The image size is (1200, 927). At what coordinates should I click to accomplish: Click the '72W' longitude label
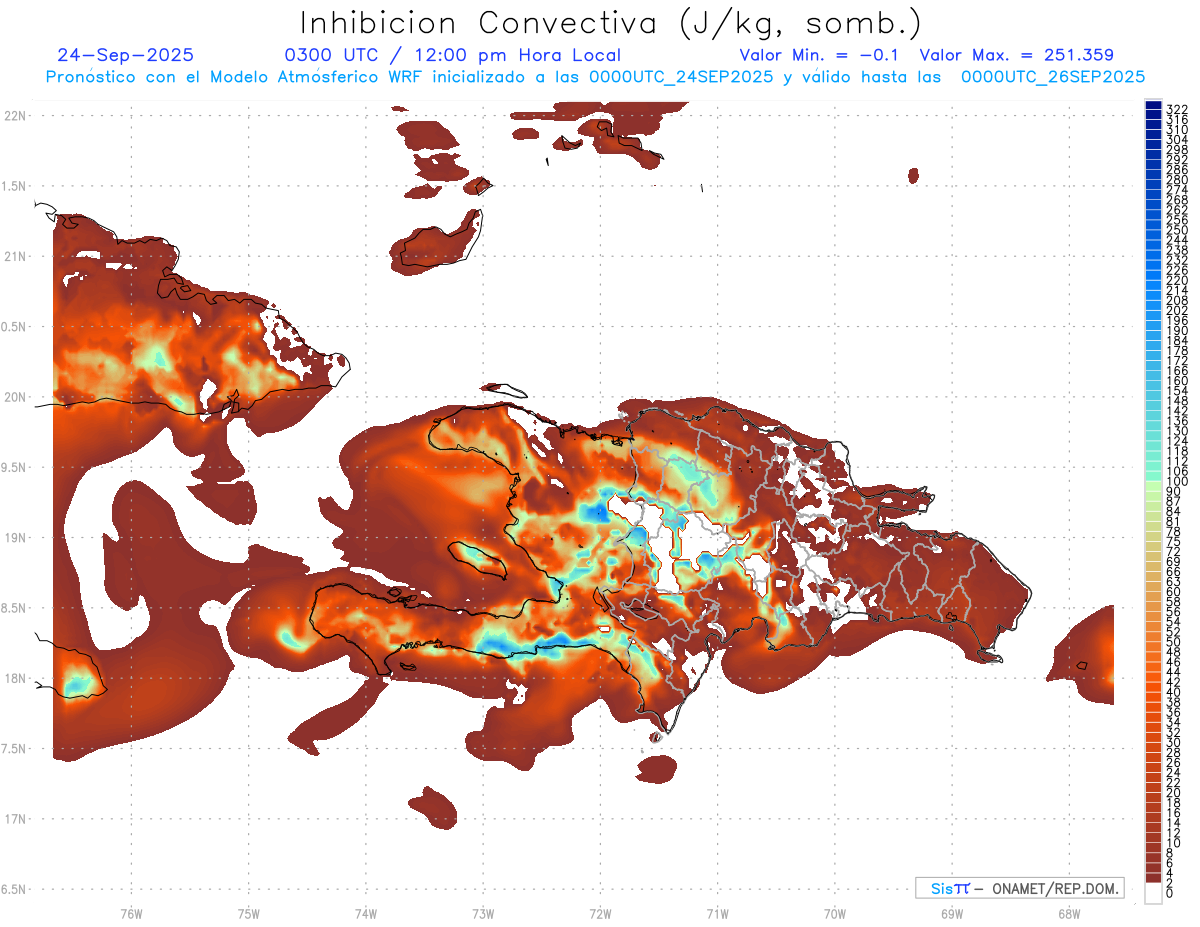(x=600, y=913)
